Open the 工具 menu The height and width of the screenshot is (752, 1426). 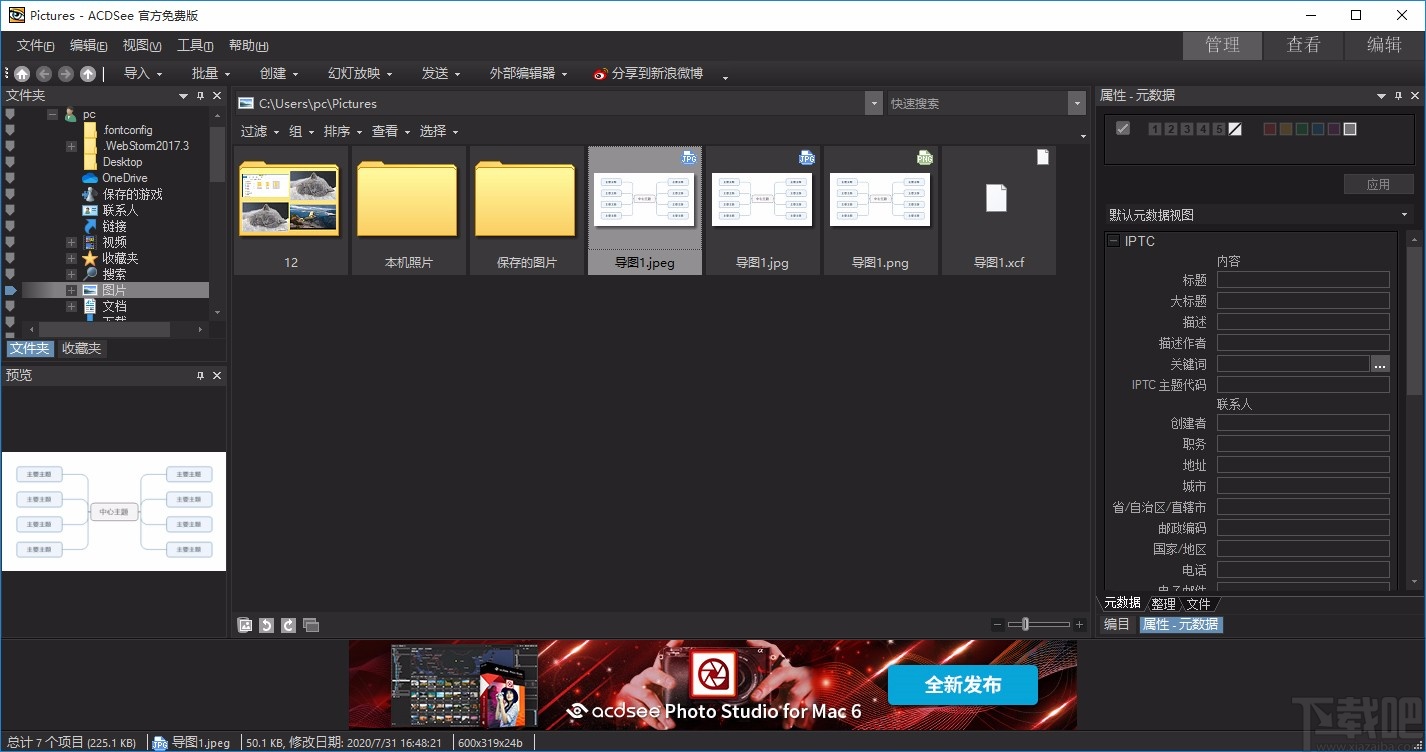[195, 46]
